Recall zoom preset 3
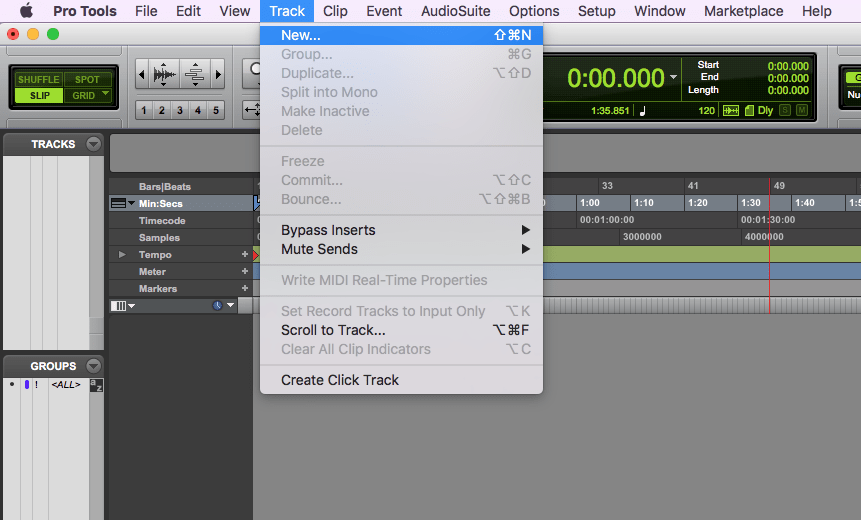This screenshot has height=520, width=861. 180,110
